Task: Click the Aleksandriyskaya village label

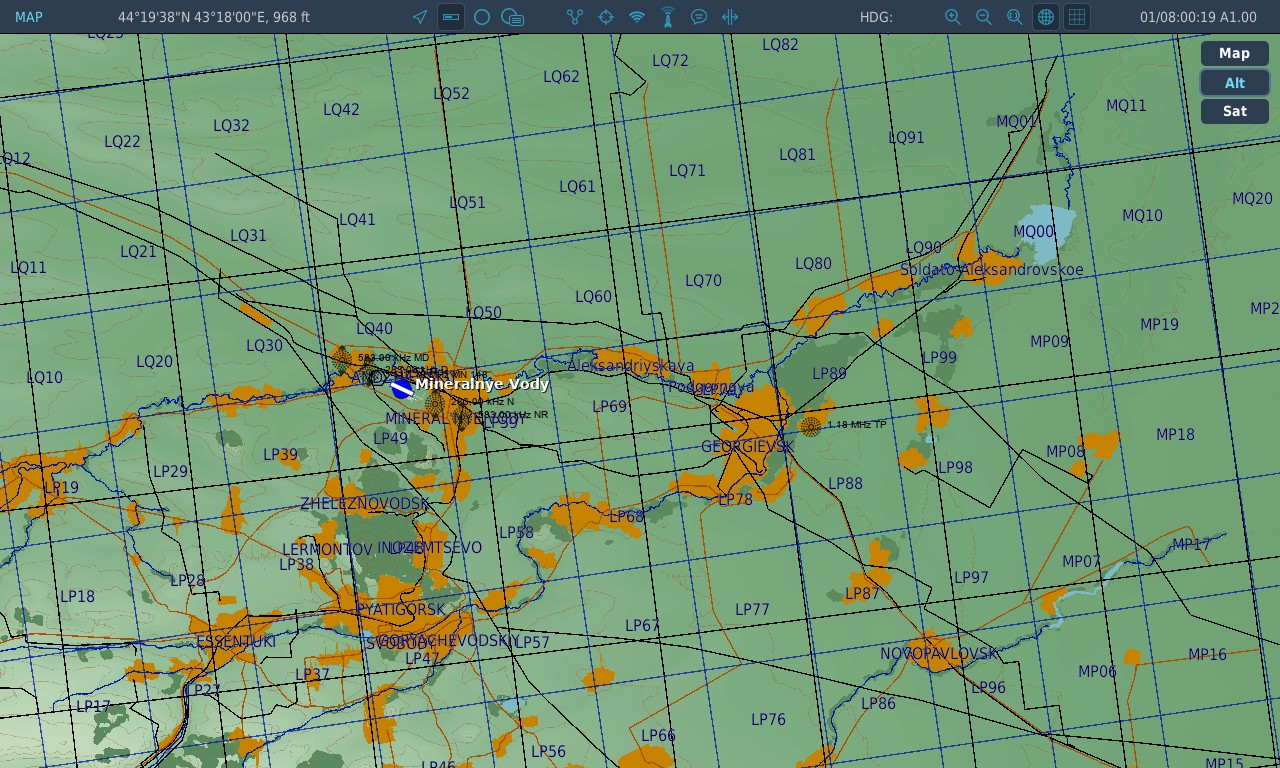Action: point(630,366)
